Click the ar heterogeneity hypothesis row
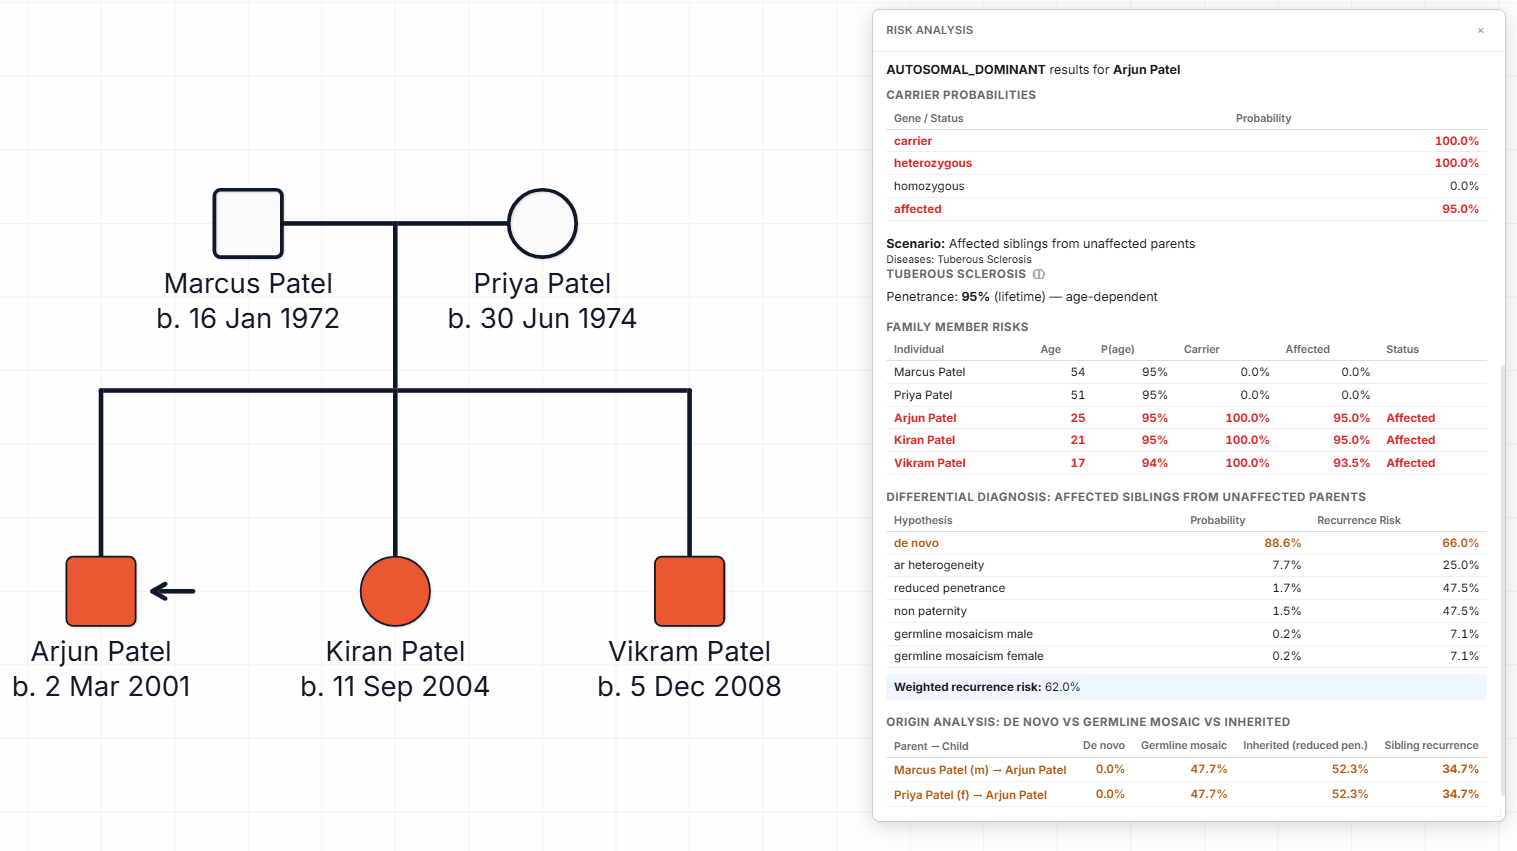The height and width of the screenshot is (851, 1517). click(x=939, y=565)
